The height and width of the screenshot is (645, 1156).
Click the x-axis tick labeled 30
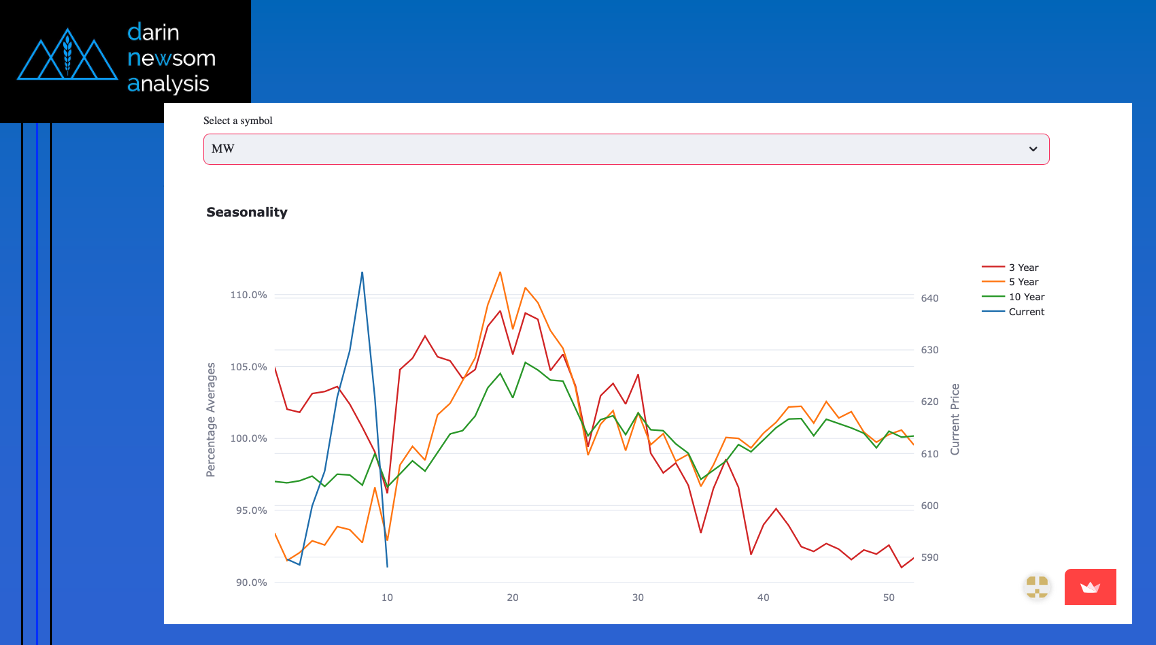click(638, 598)
